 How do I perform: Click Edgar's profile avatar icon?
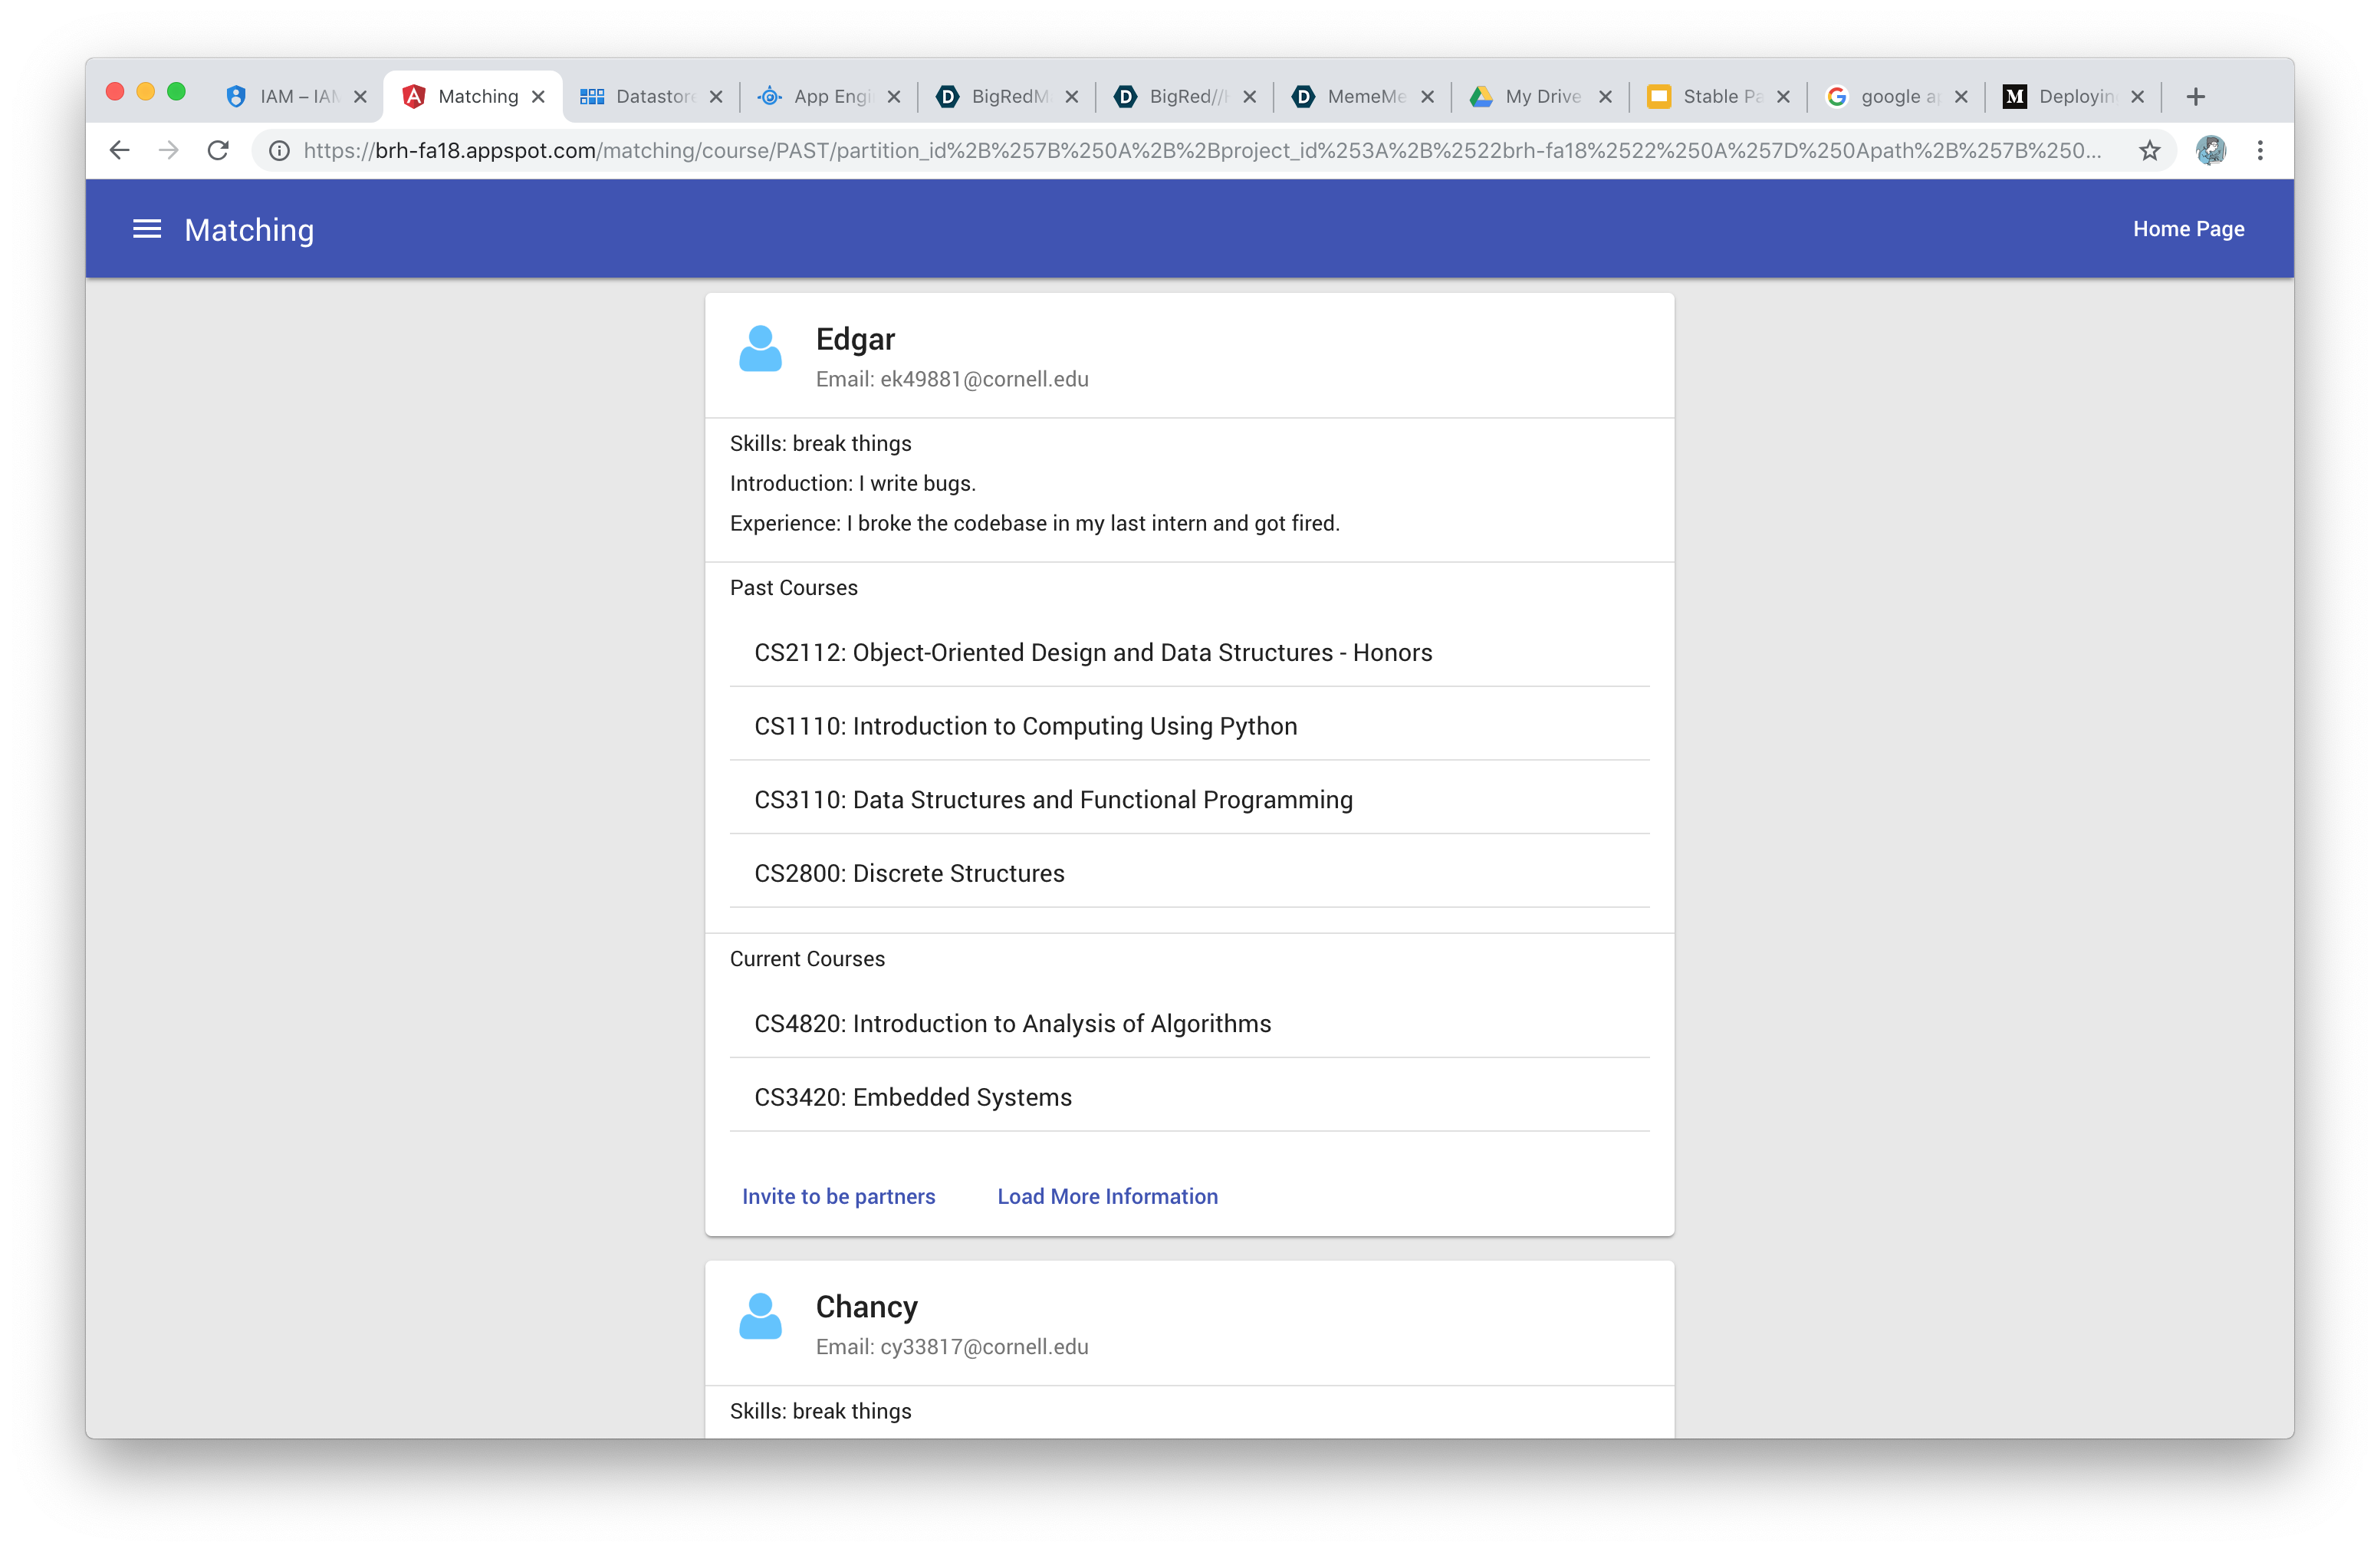(760, 349)
